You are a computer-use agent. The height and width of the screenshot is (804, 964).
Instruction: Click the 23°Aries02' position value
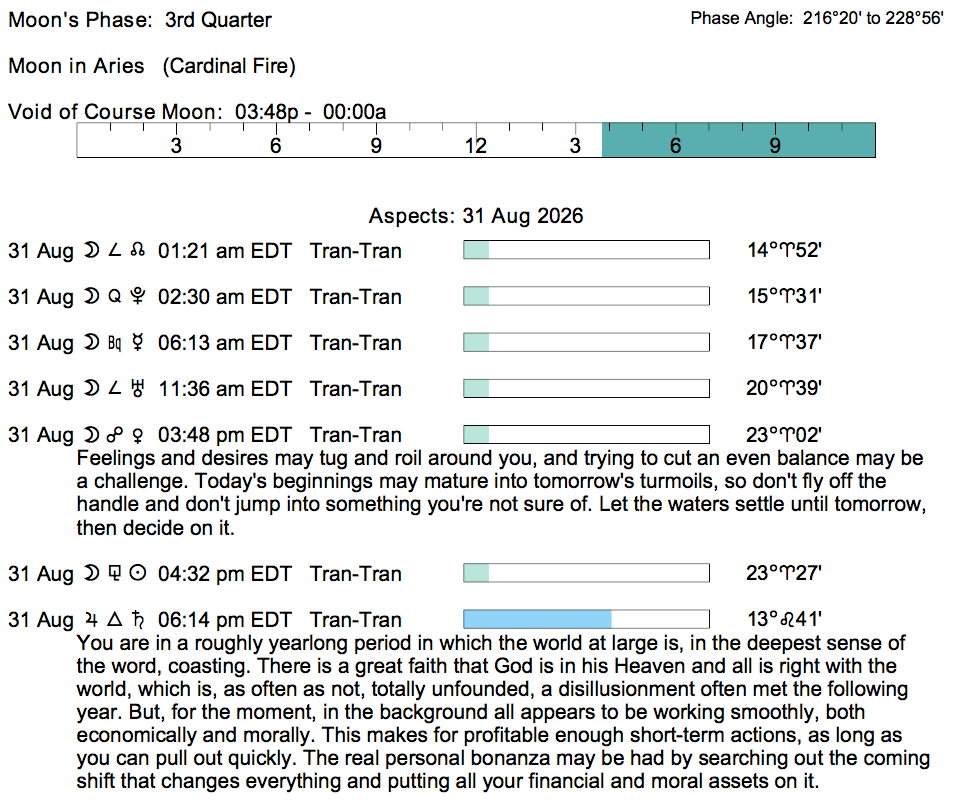(x=784, y=435)
